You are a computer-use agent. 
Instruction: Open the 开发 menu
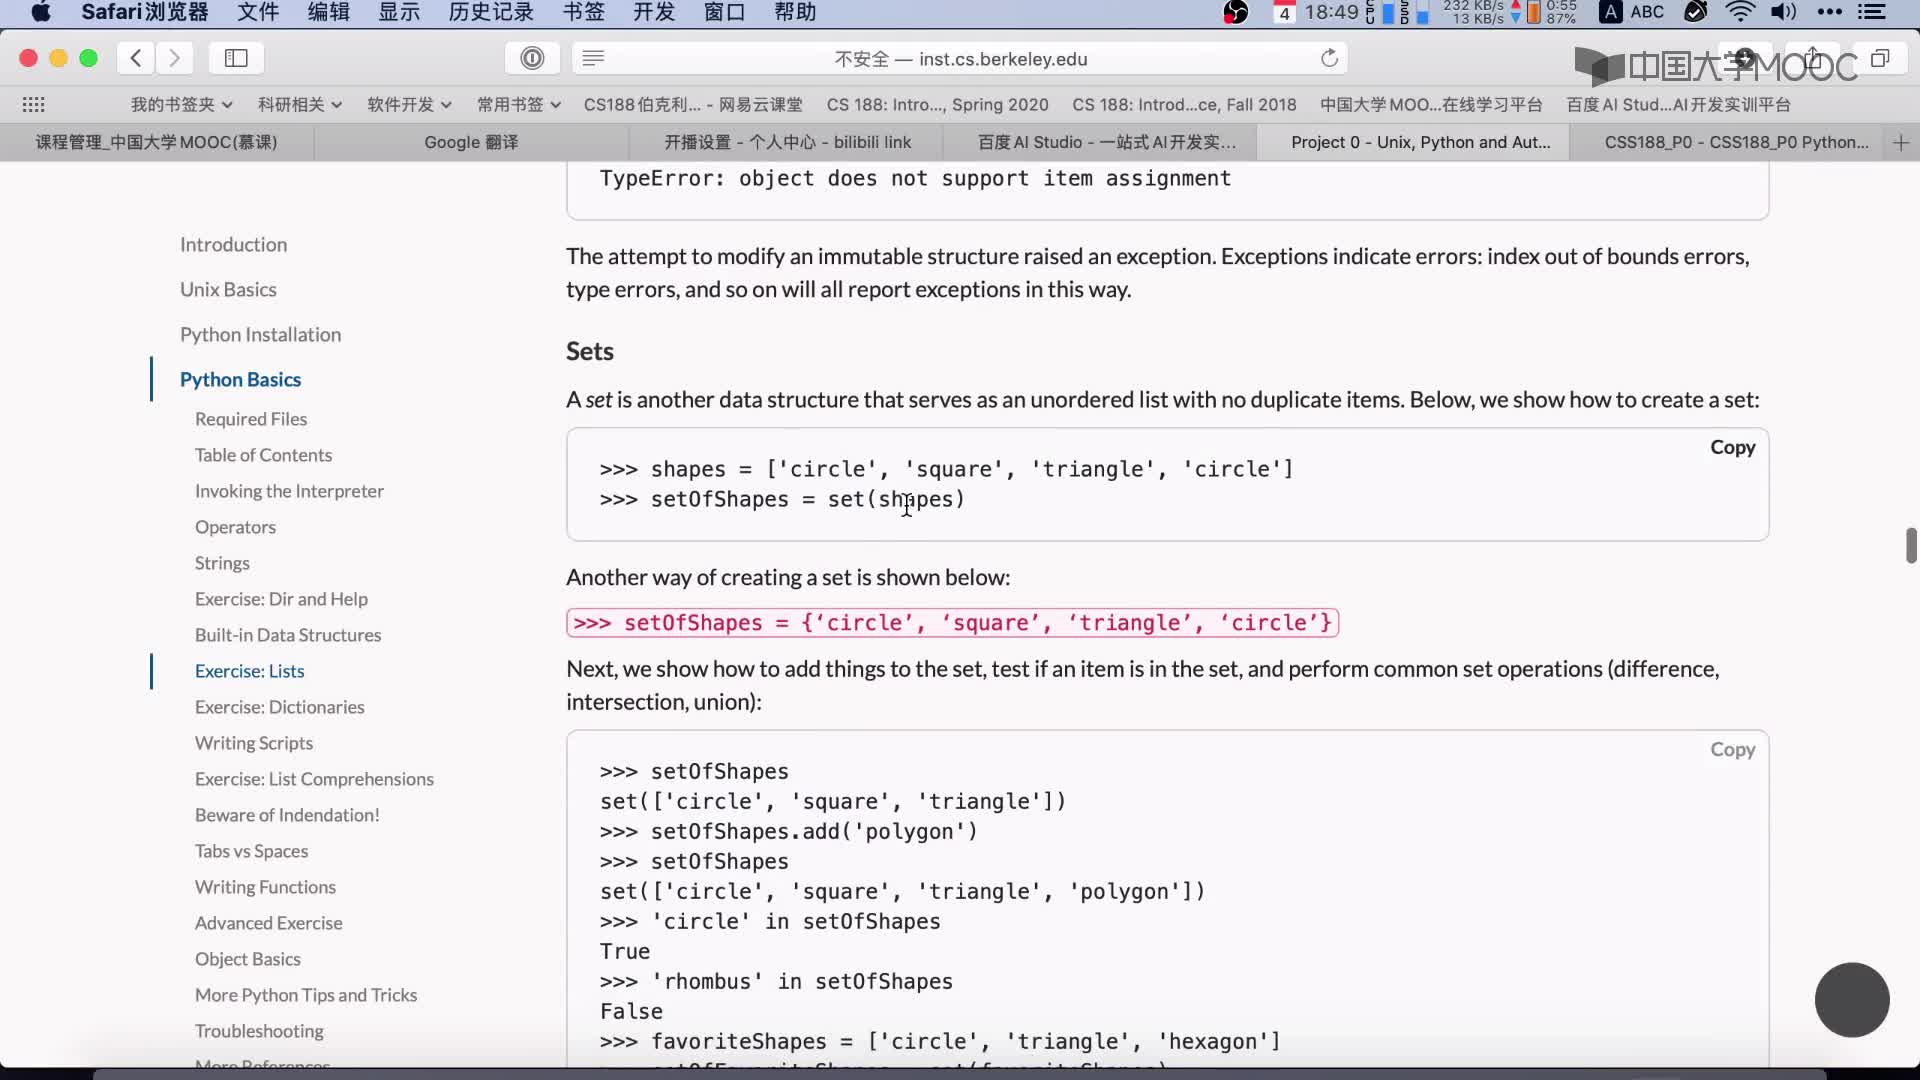tap(654, 12)
